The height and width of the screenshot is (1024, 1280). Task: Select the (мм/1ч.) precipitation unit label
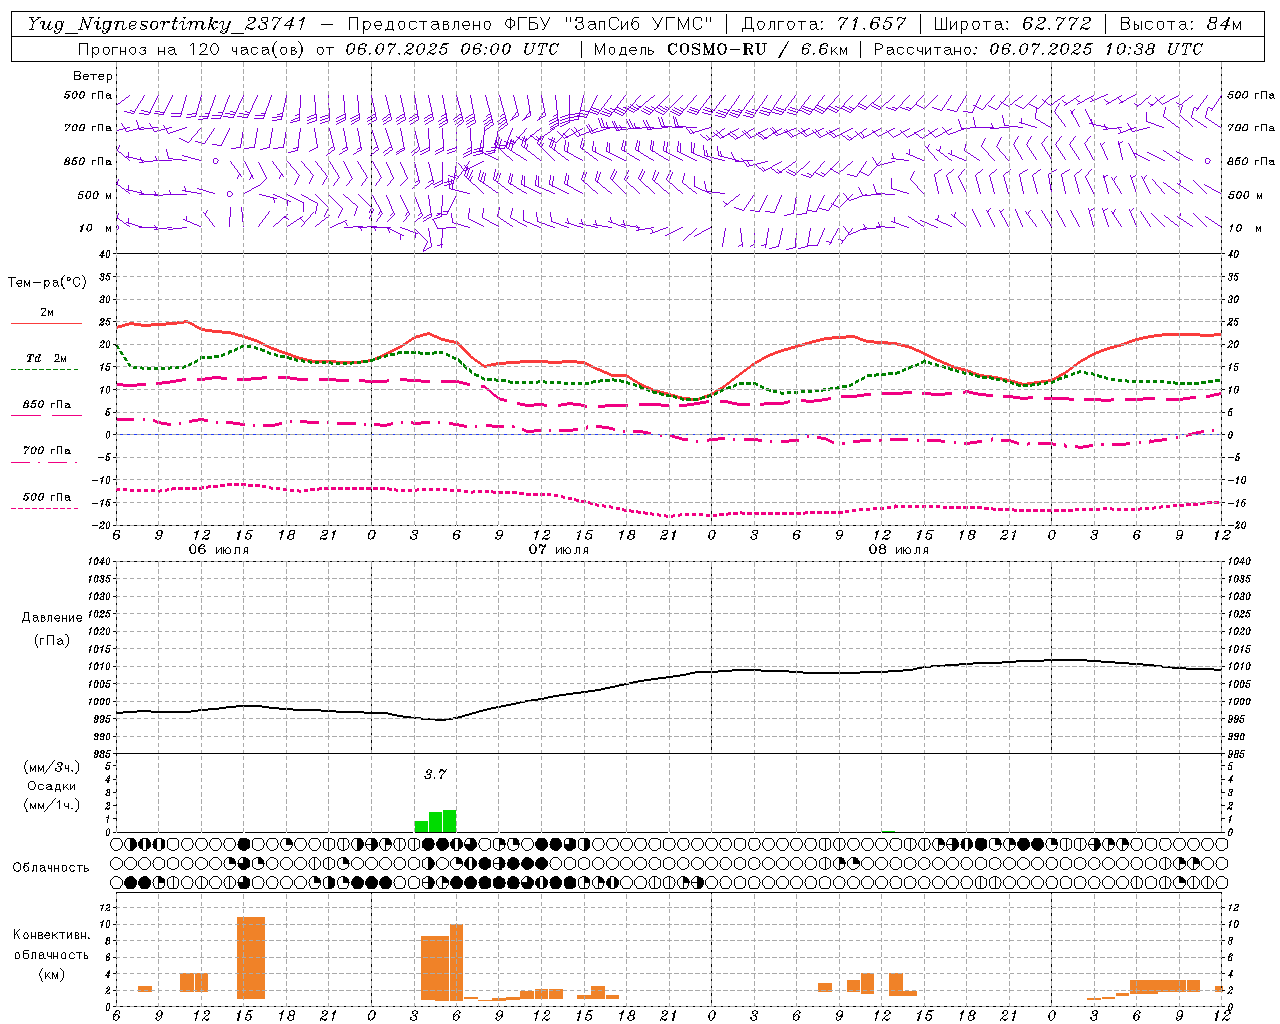pos(51,805)
